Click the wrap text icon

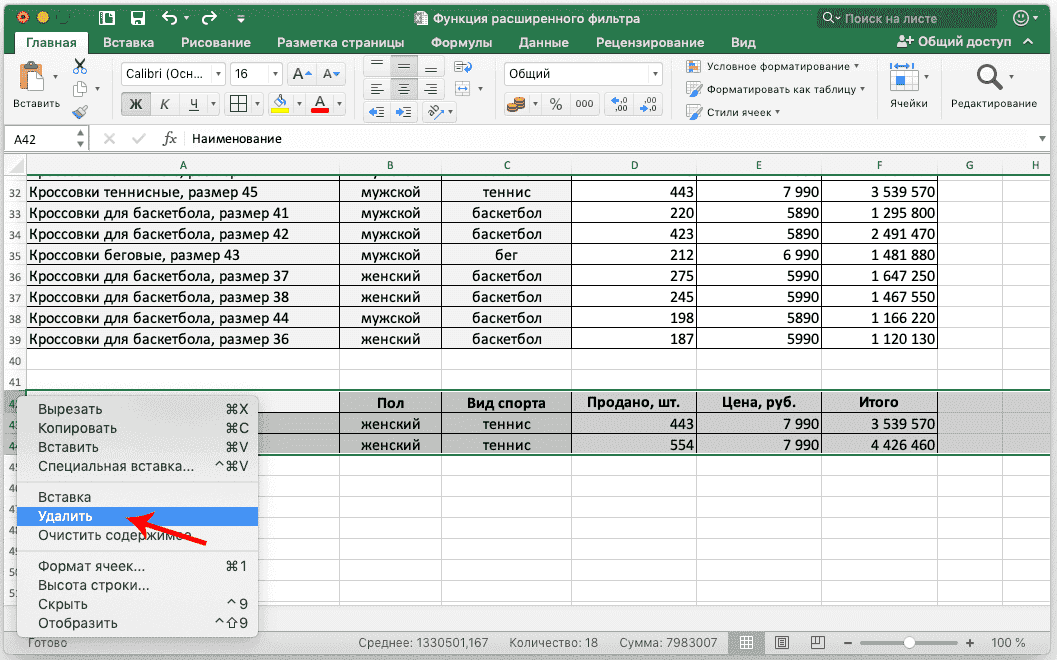462,66
